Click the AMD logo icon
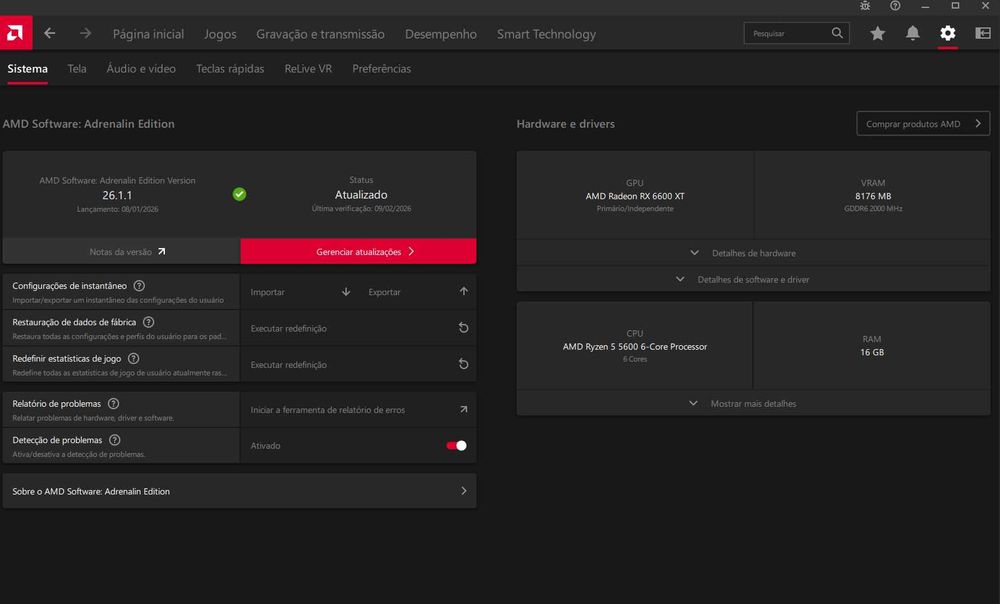 (x=16, y=33)
